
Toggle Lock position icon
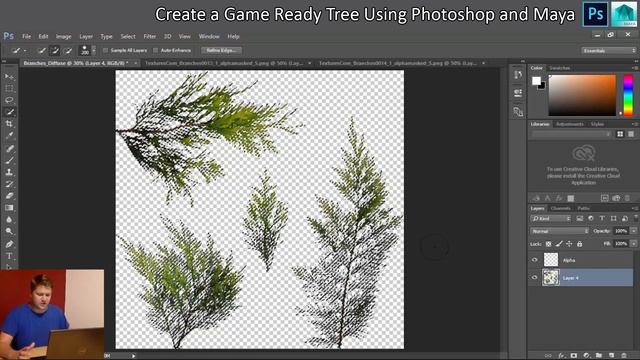coord(569,244)
